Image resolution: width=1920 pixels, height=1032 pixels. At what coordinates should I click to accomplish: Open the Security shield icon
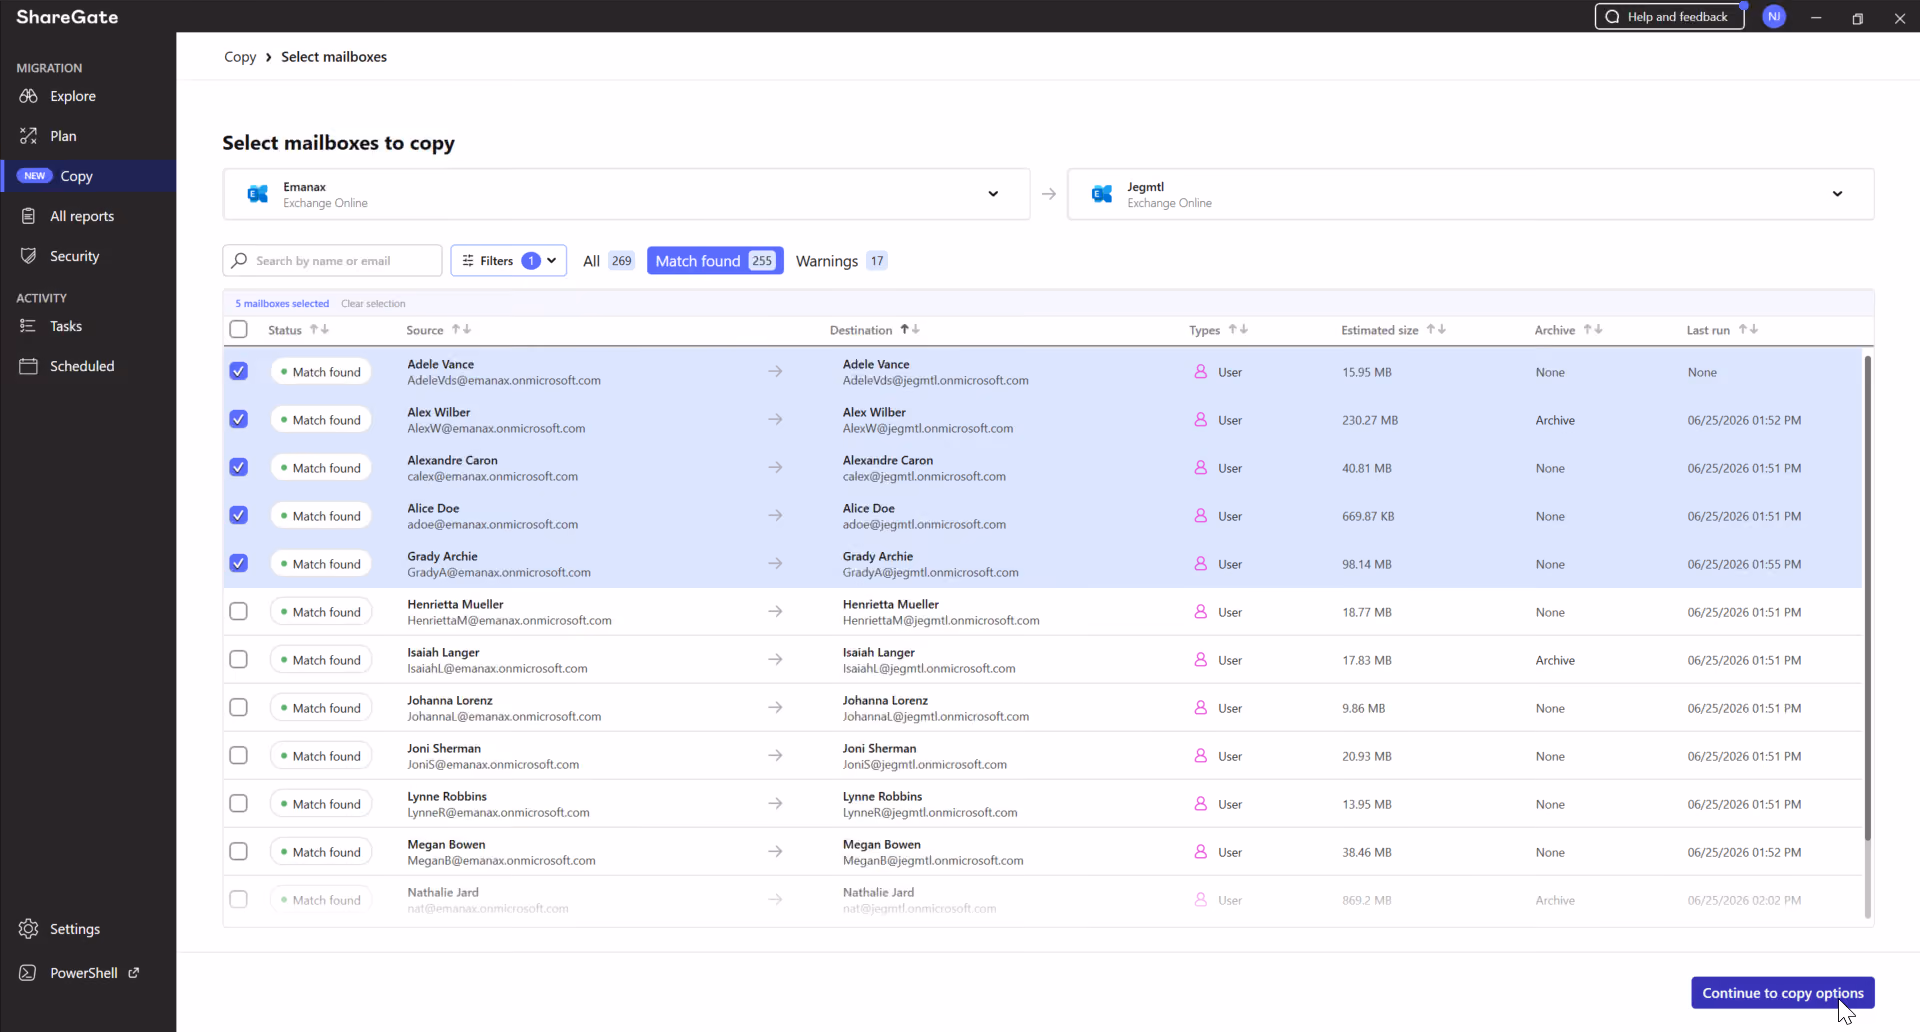pos(28,256)
